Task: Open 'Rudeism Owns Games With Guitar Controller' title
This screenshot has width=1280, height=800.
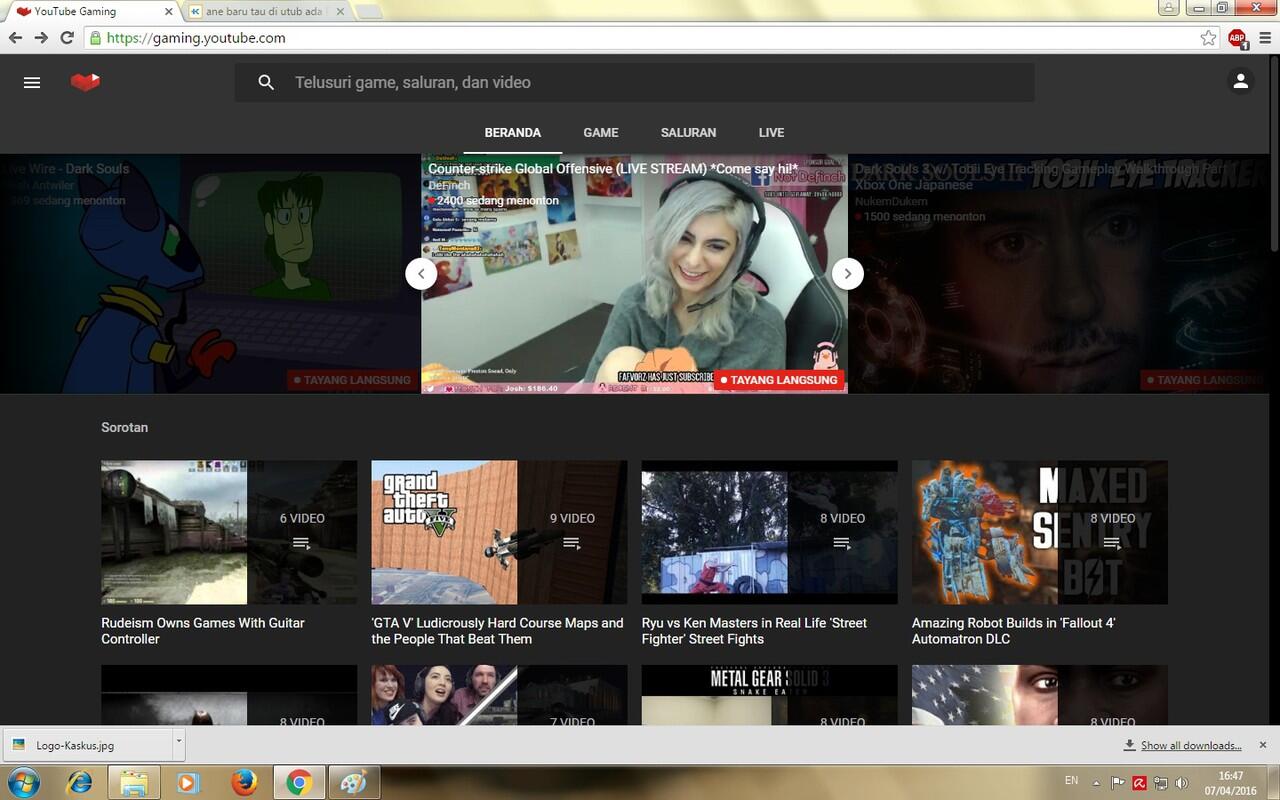Action: (203, 631)
